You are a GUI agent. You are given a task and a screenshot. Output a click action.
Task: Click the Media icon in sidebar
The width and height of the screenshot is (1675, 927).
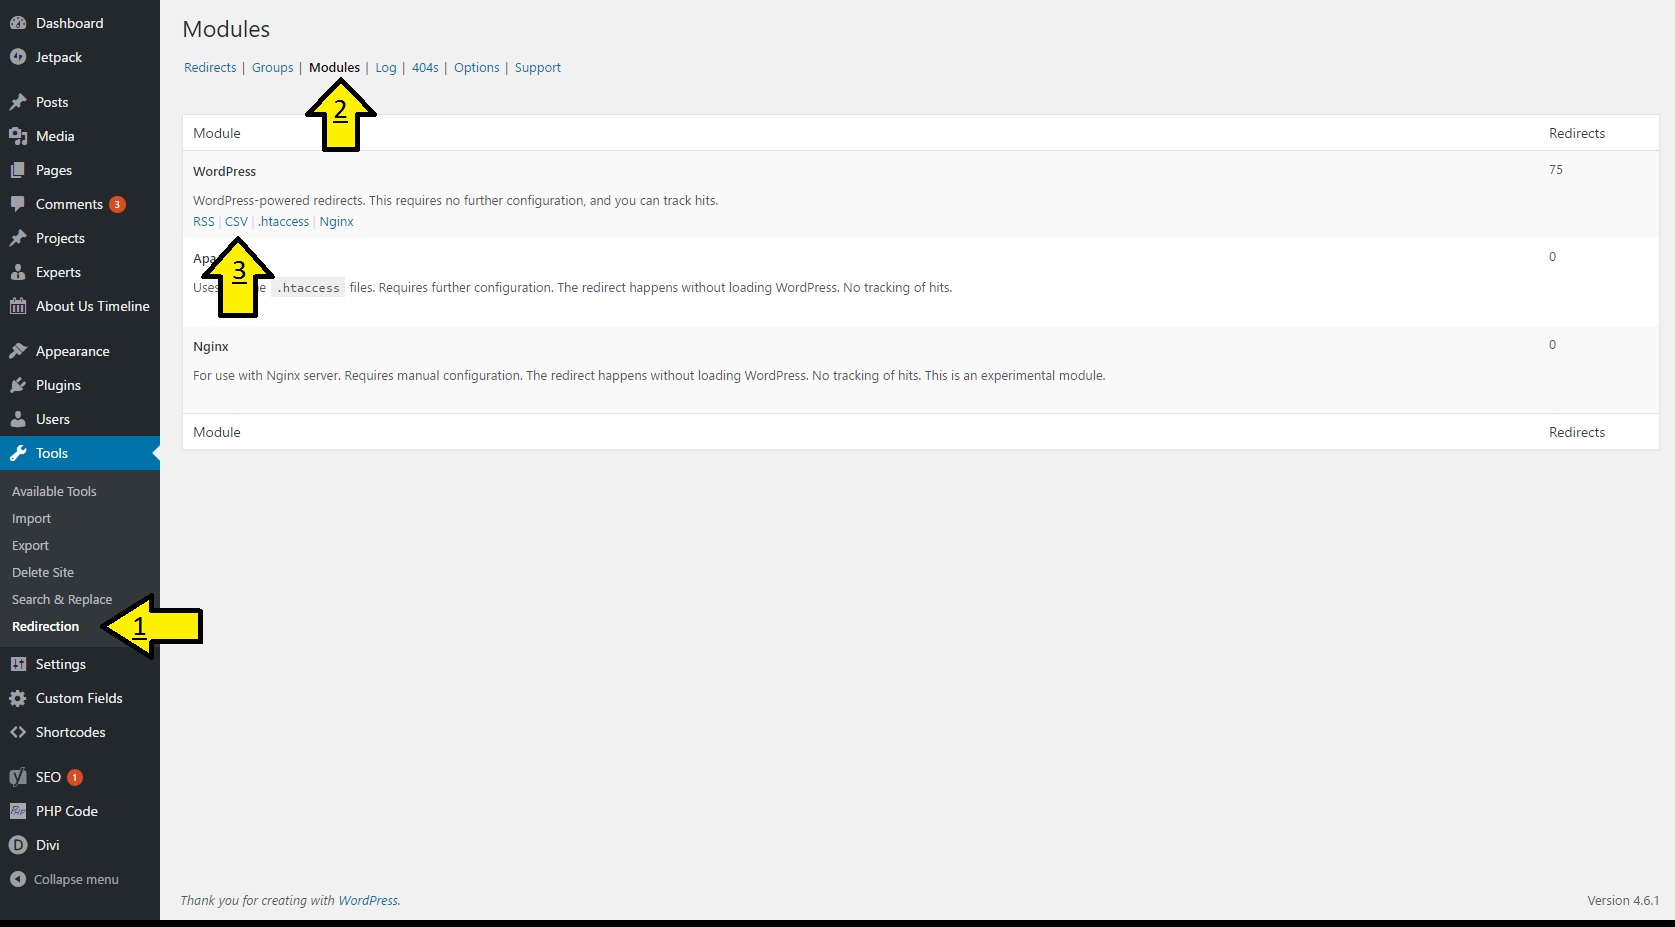coord(18,136)
